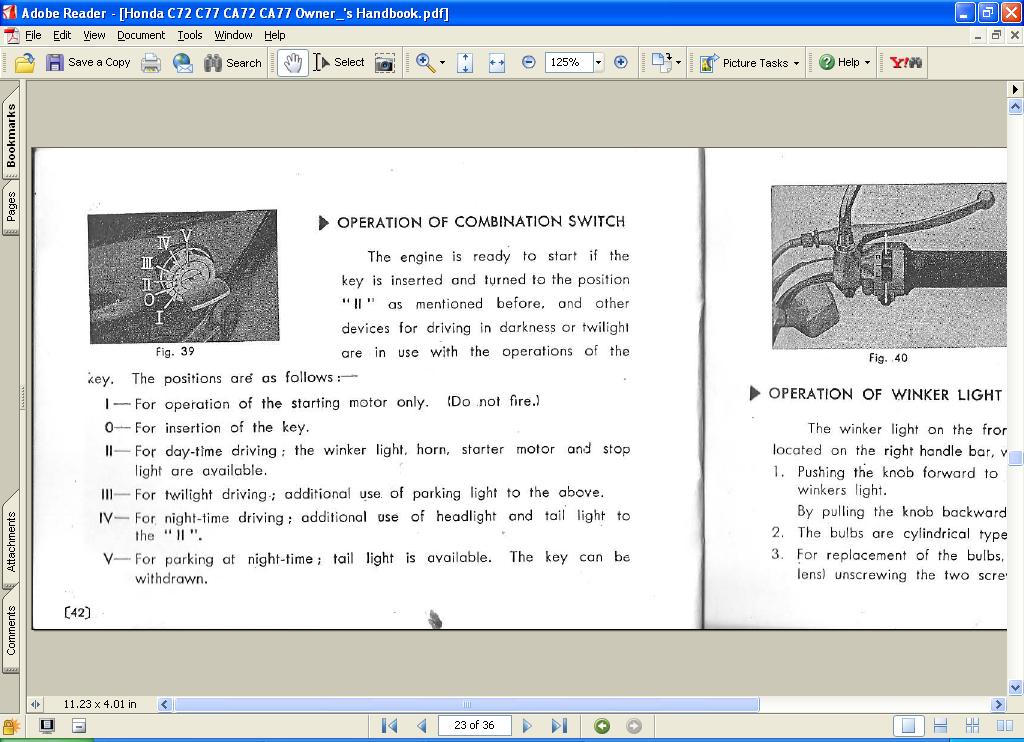Click the Search button

tap(233, 63)
